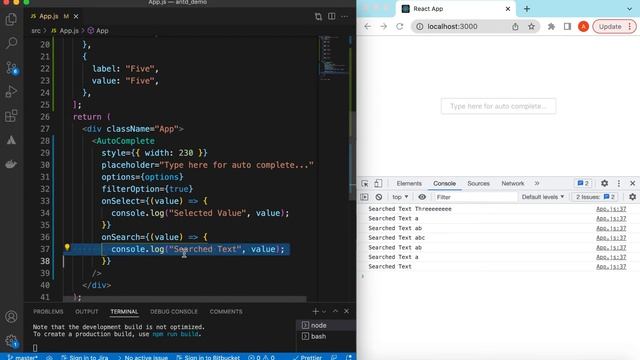Open the Run and Debug view
Viewport: 640px width, 360px height.
(x=11, y=91)
